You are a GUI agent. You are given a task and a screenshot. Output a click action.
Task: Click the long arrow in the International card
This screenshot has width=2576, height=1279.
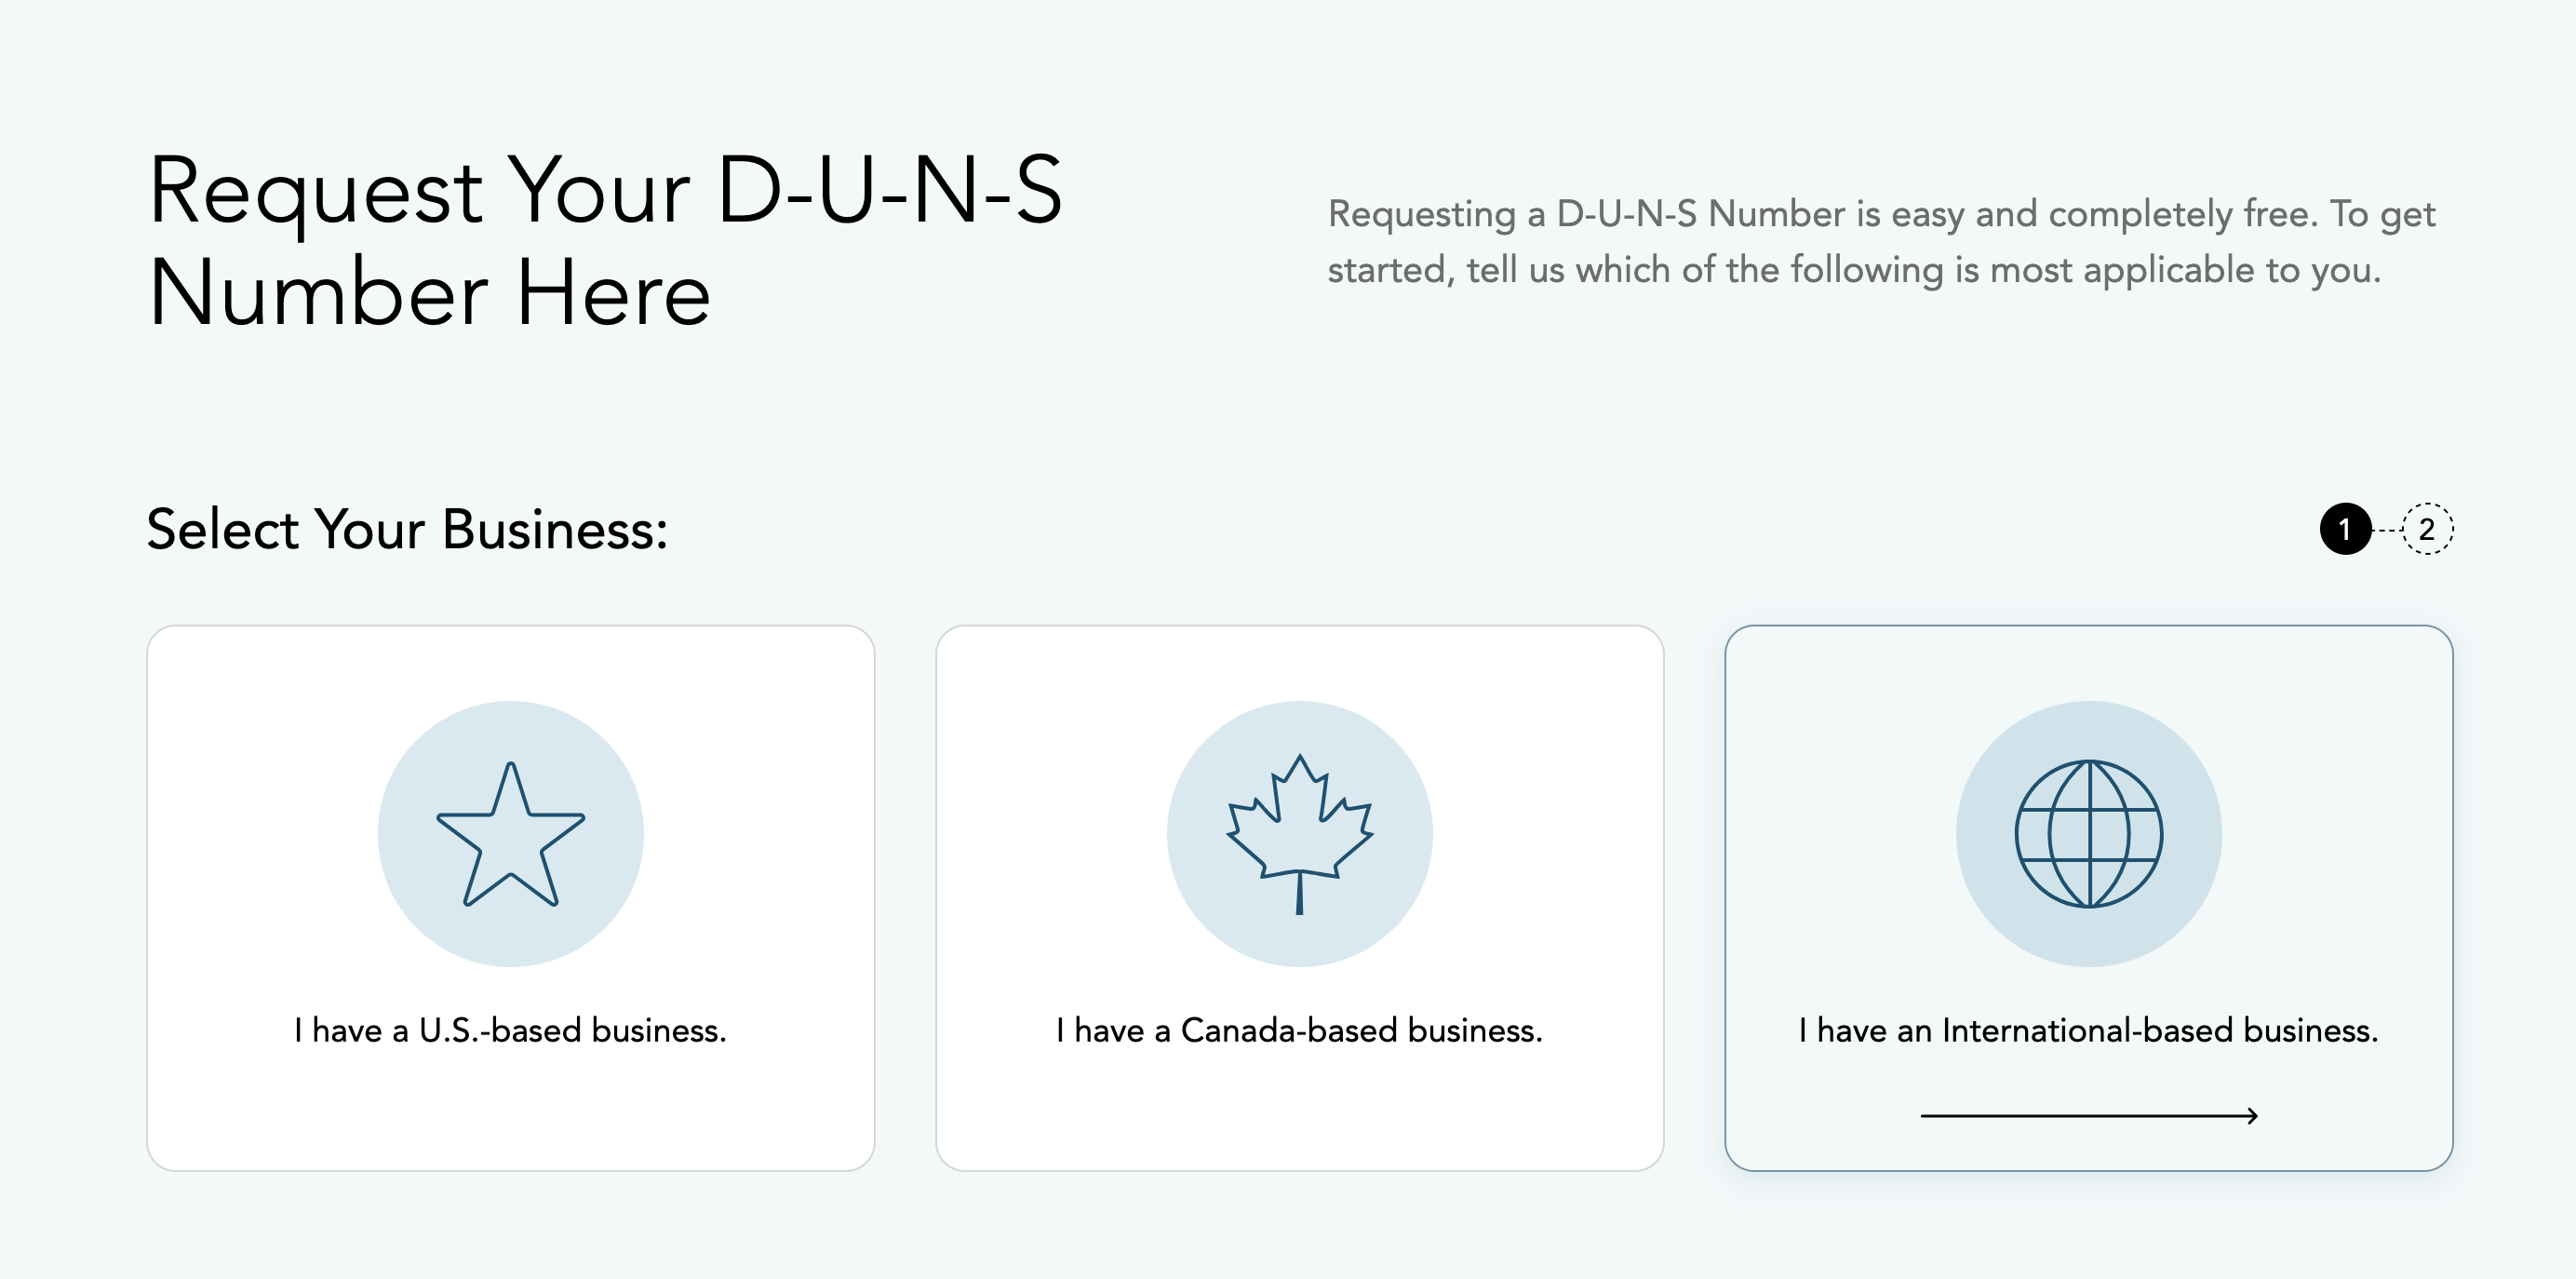point(2089,1115)
